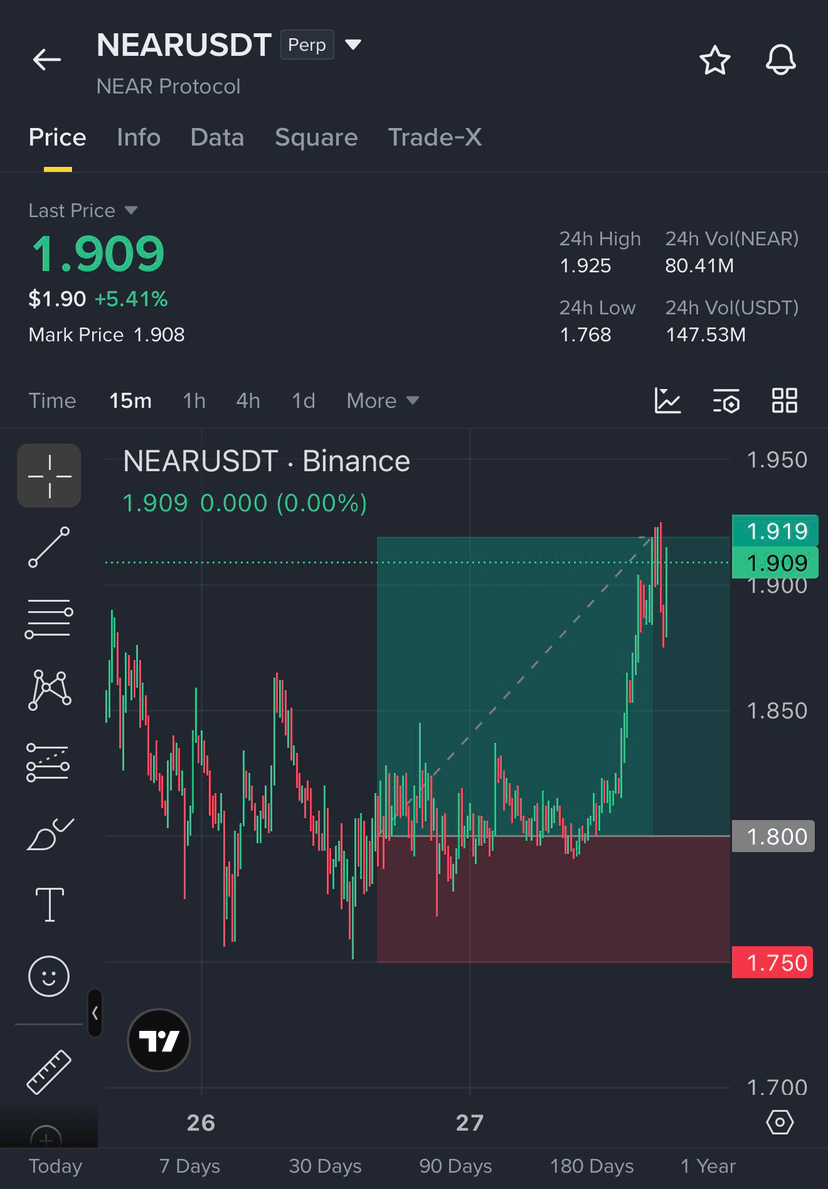Select the ruler measure tool
Image resolution: width=828 pixels, height=1189 pixels.
click(x=49, y=1071)
